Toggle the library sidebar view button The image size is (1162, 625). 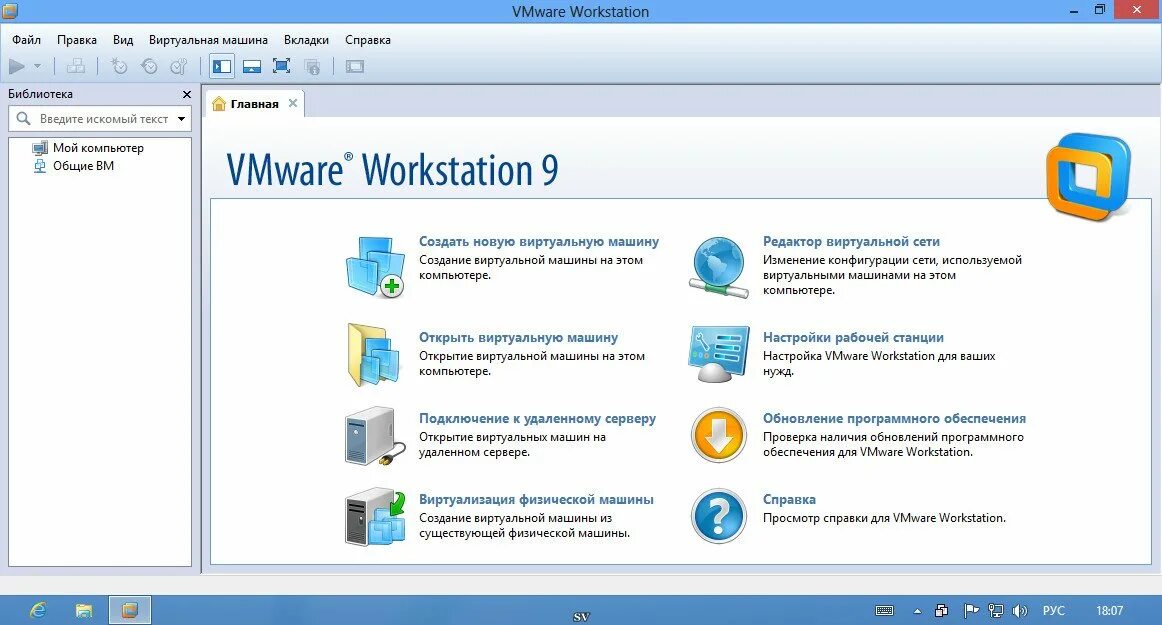pyautogui.click(x=222, y=67)
